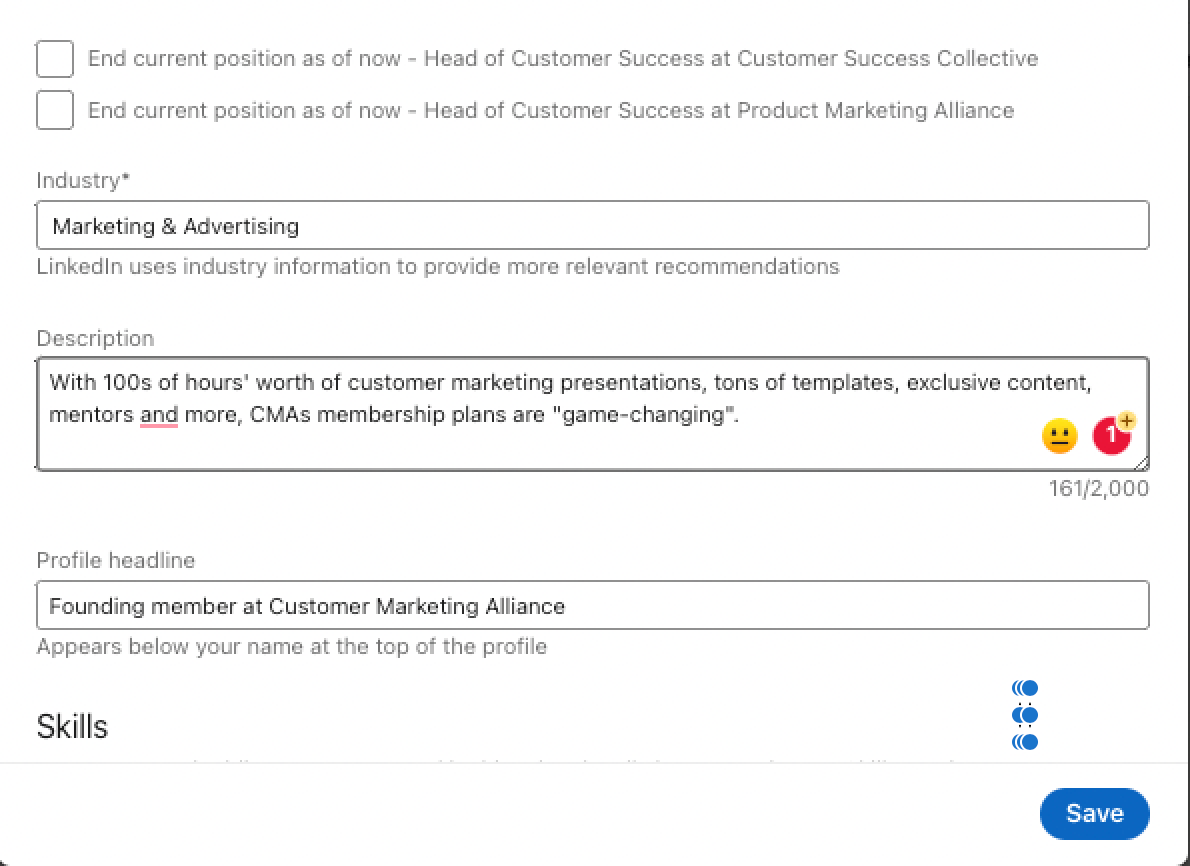
Task: Click the "Profile headline" field label
Action: coord(115,560)
